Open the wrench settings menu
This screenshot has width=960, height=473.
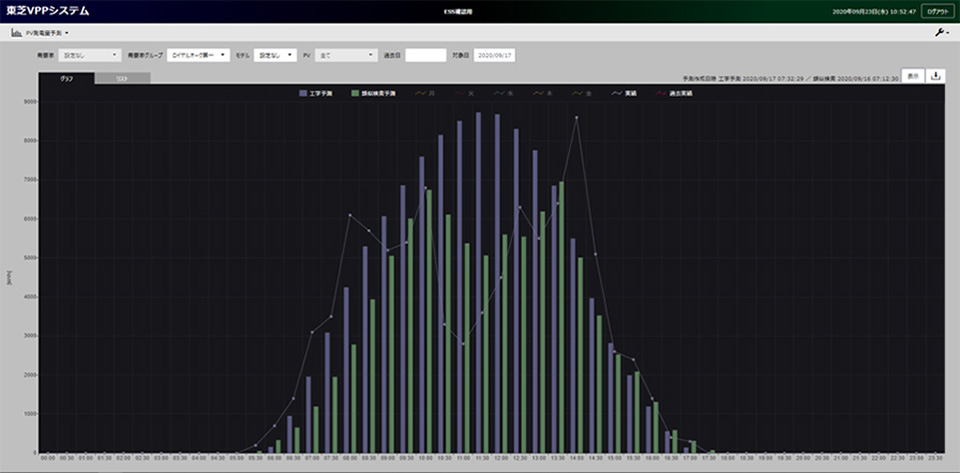tap(940, 33)
